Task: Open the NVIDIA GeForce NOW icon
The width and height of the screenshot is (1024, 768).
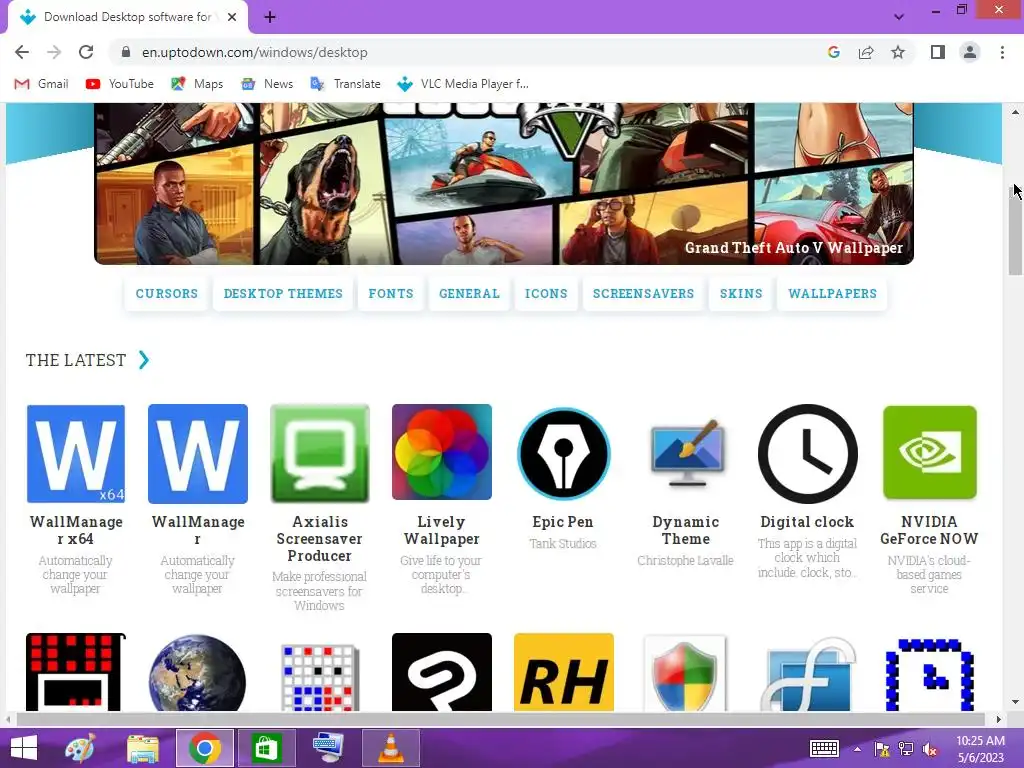Action: pos(930,453)
